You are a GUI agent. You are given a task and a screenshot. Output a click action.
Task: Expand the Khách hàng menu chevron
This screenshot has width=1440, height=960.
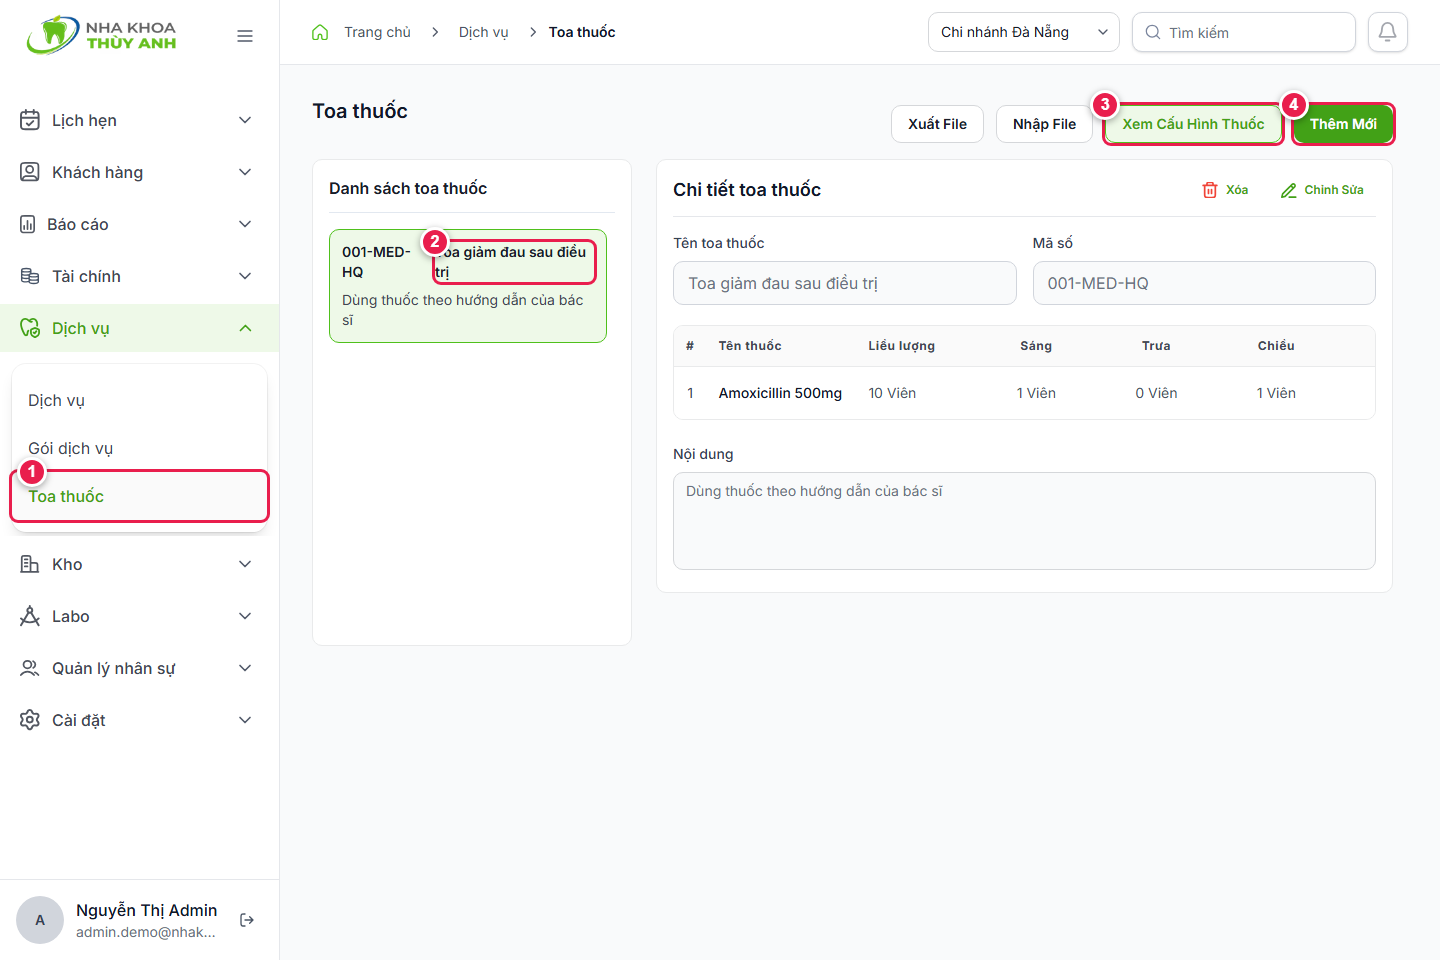(x=245, y=172)
